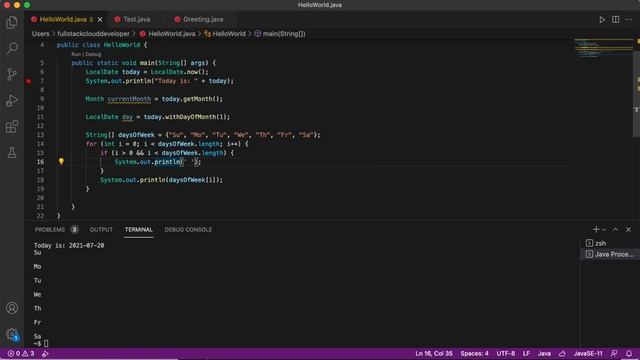Image resolution: width=640 pixels, height=360 pixels.
Task: Change file encoding UTF-8
Action: pos(505,353)
